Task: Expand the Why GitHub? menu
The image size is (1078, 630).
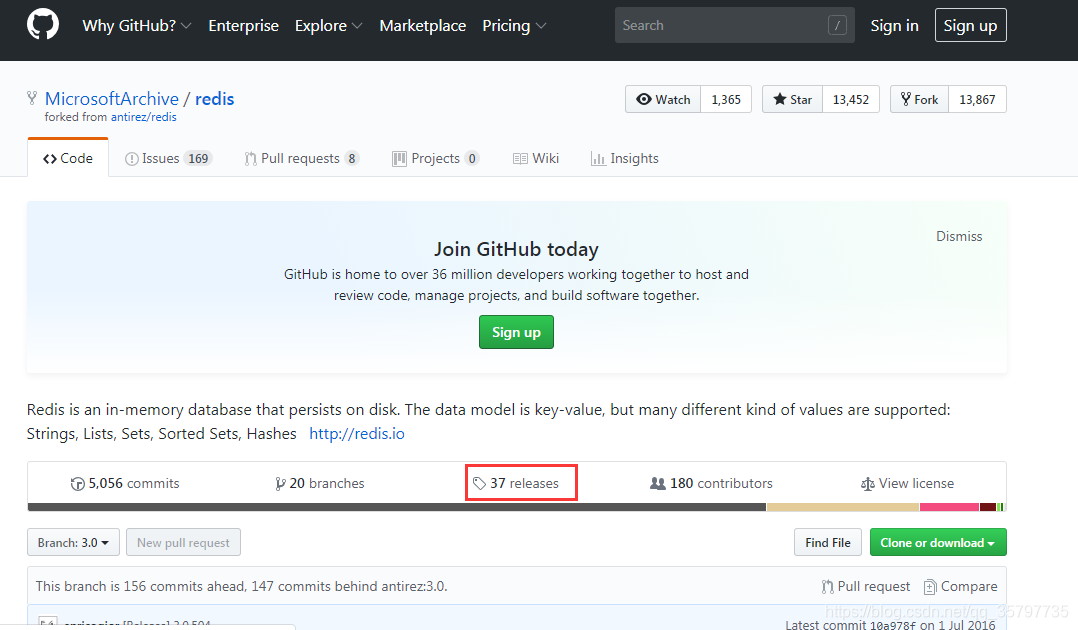Action: pyautogui.click(x=136, y=25)
